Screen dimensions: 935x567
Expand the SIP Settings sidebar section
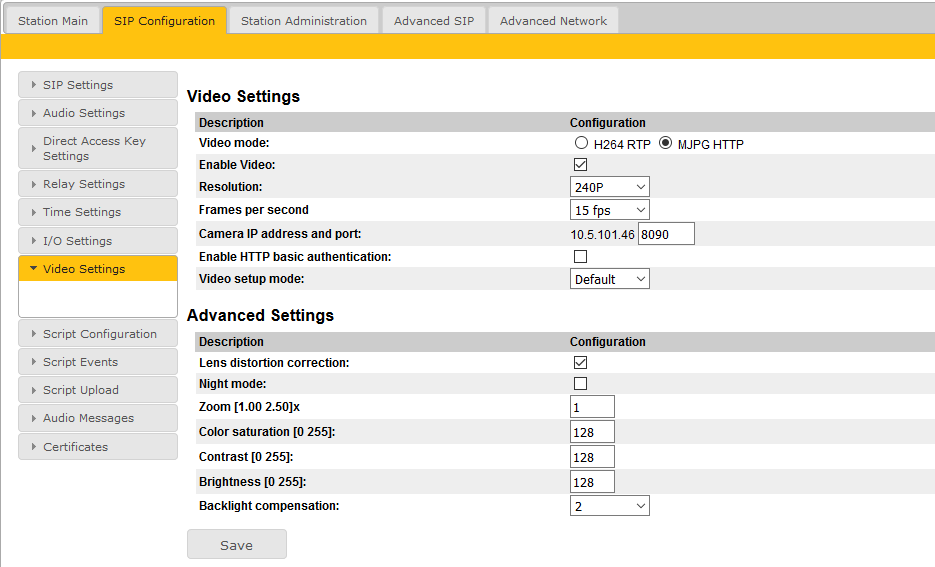[97, 85]
